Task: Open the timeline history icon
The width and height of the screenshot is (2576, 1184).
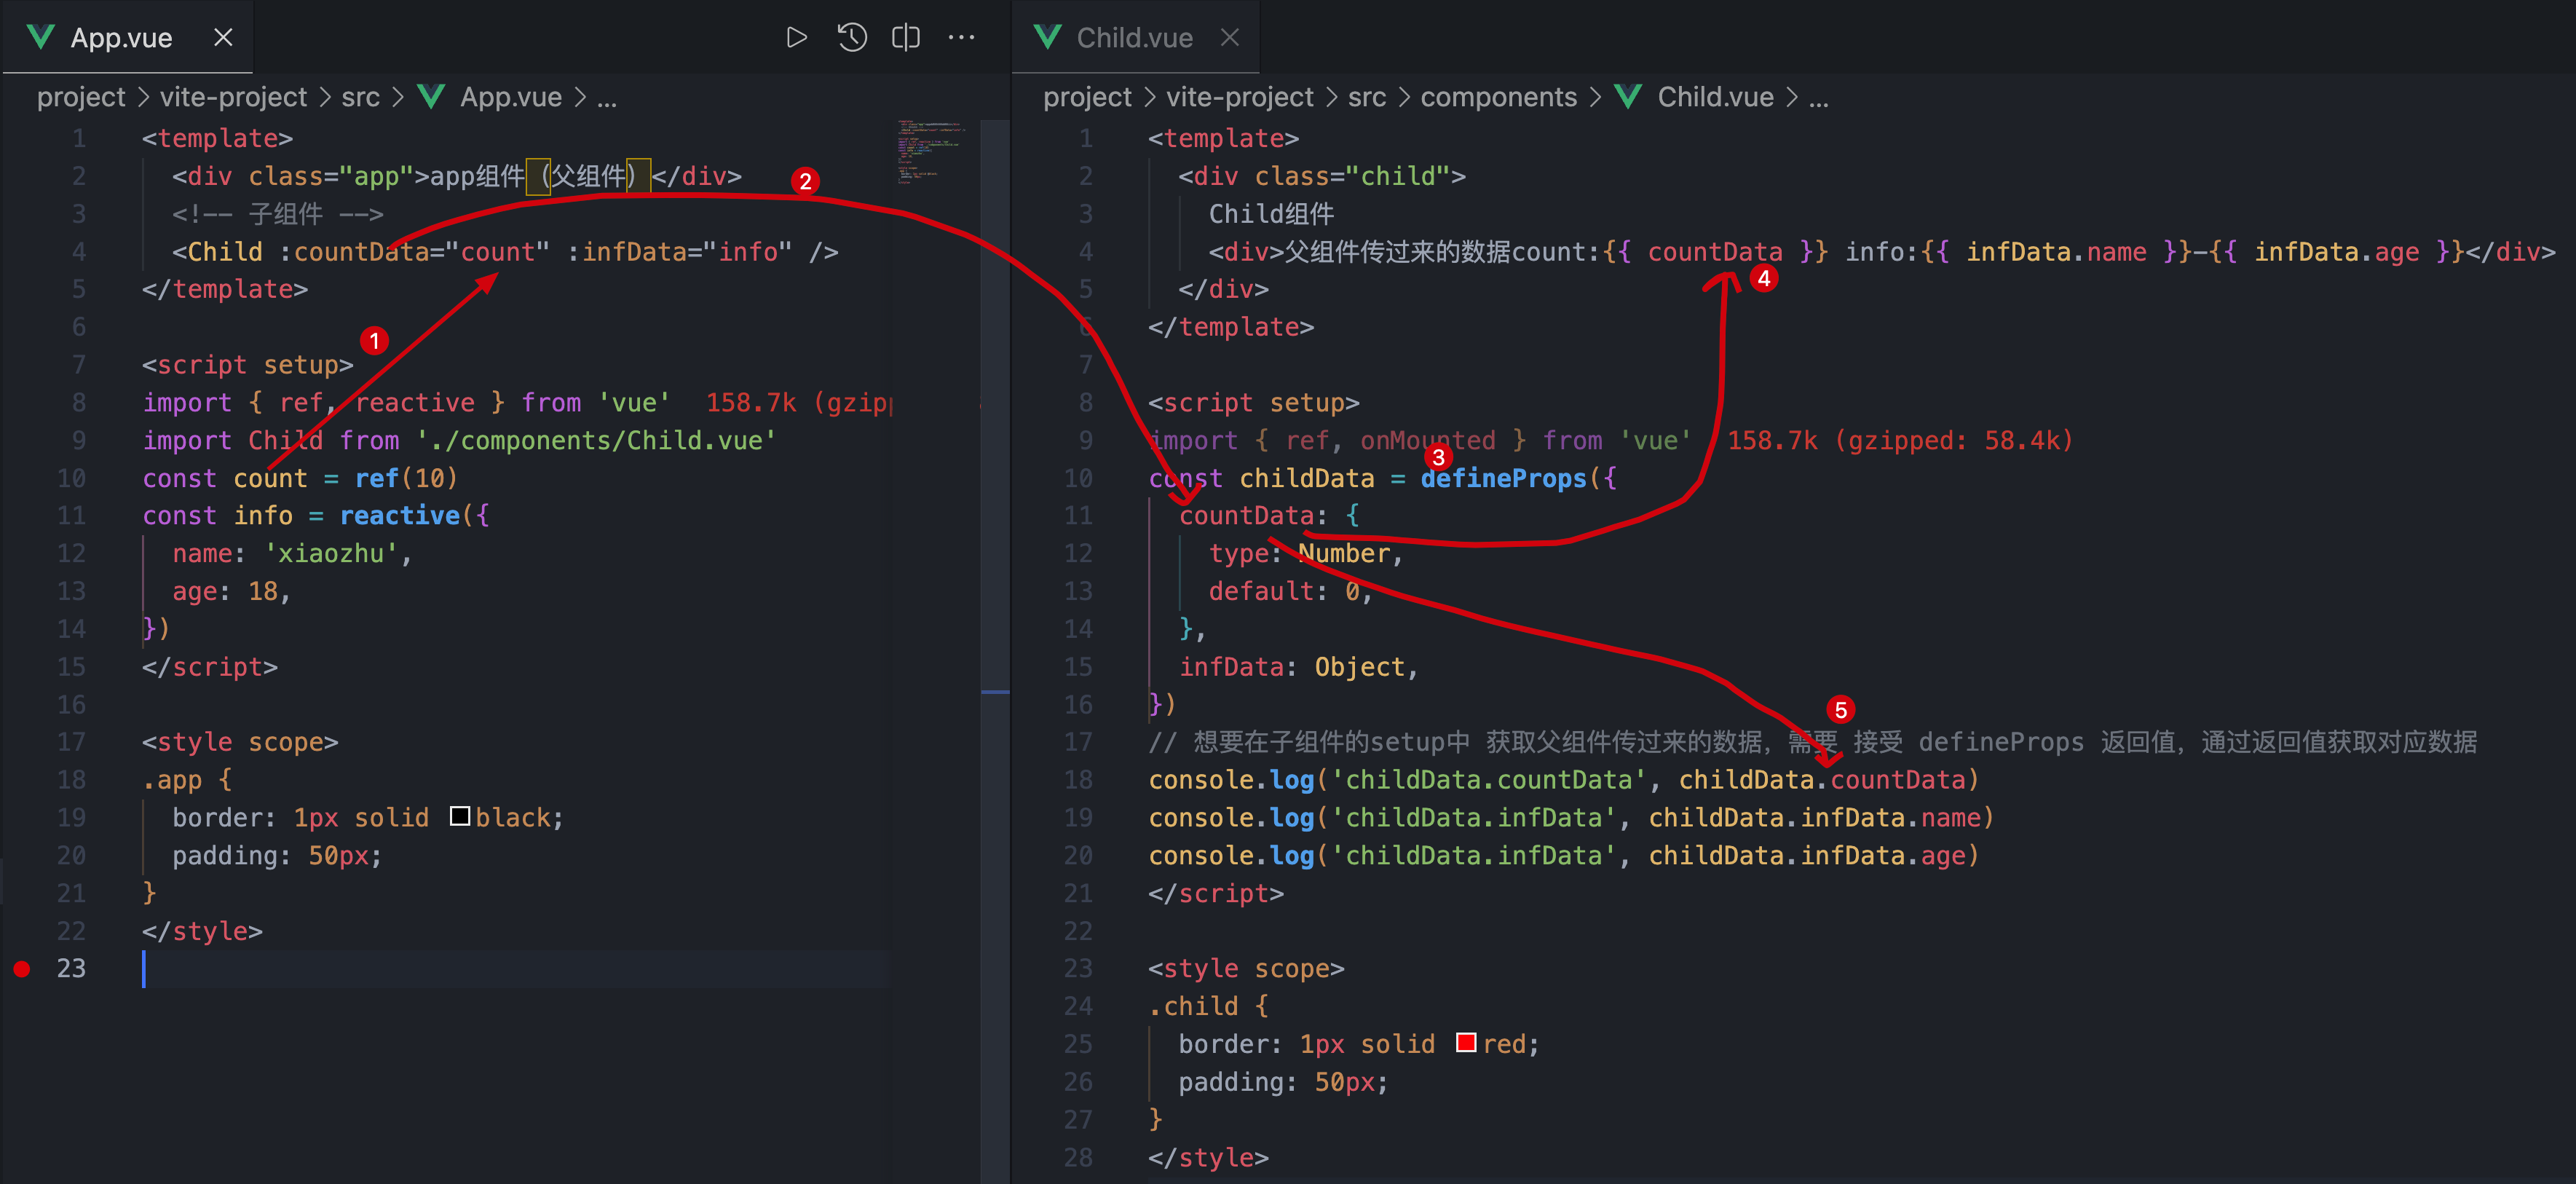Action: pyautogui.click(x=852, y=38)
